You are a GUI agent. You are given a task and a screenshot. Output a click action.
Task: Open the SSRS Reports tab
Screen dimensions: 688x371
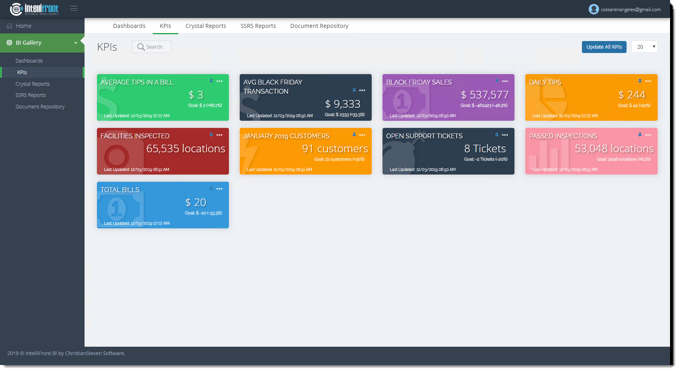tap(258, 26)
